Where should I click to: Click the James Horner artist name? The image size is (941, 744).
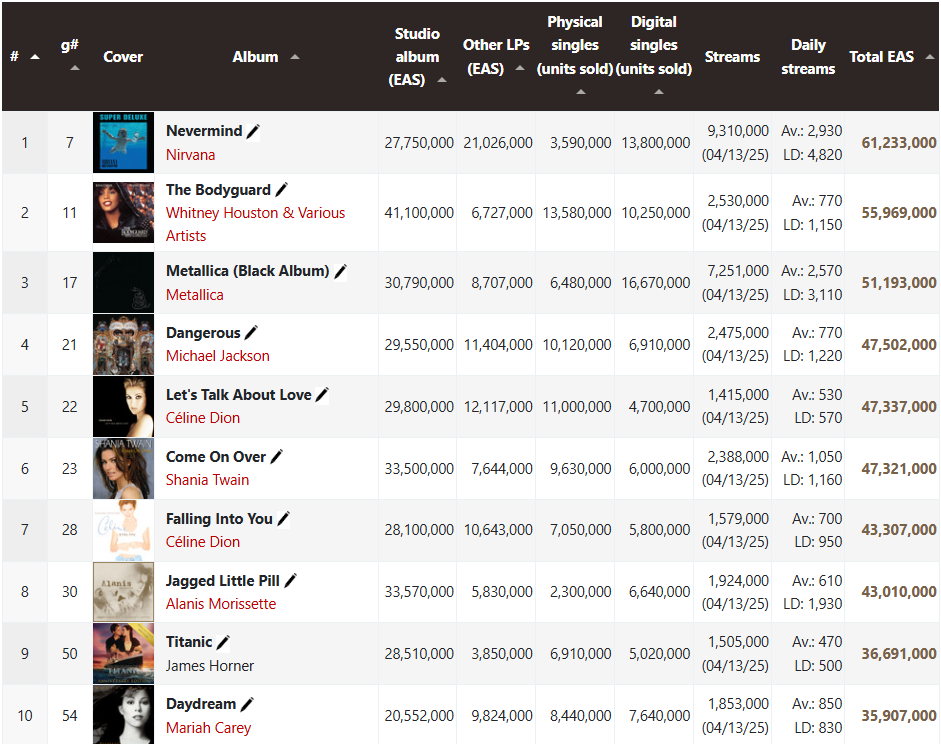tap(209, 665)
